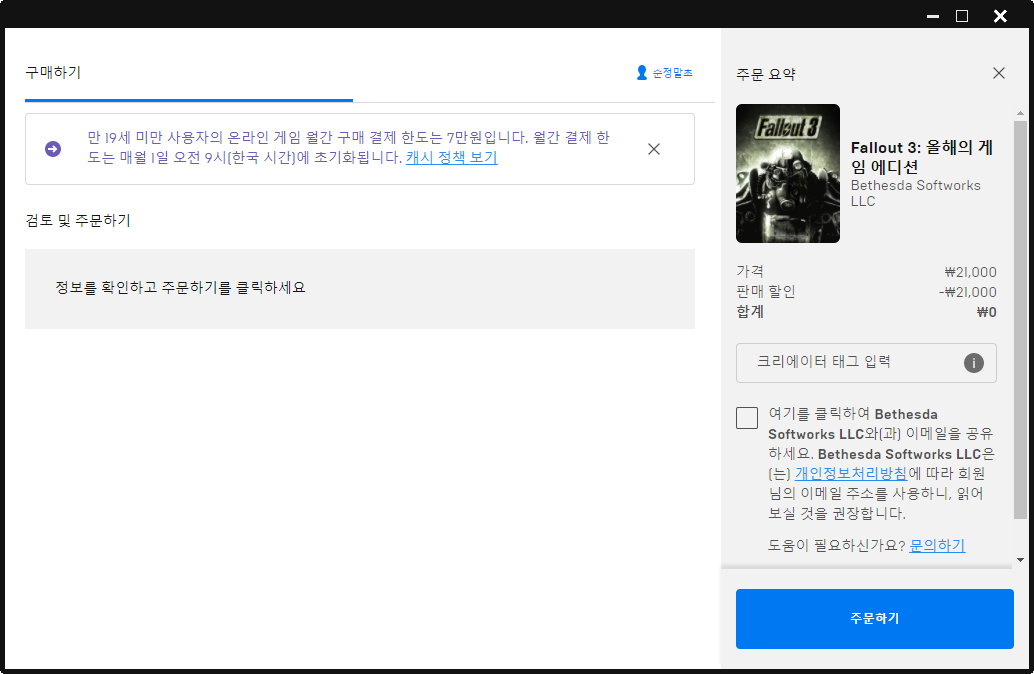Open the 캐시 정책 보기 link
The width and height of the screenshot is (1034, 674).
[x=452, y=158]
